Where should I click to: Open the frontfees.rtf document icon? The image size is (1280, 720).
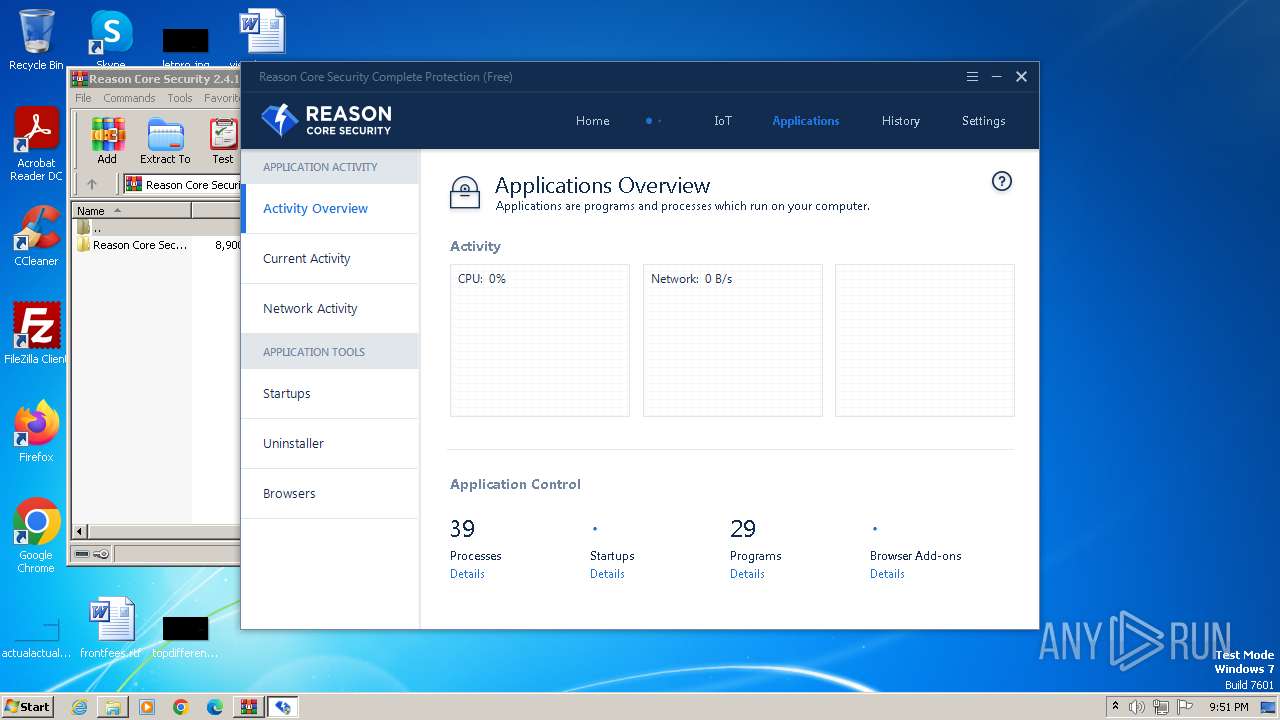tap(111, 628)
